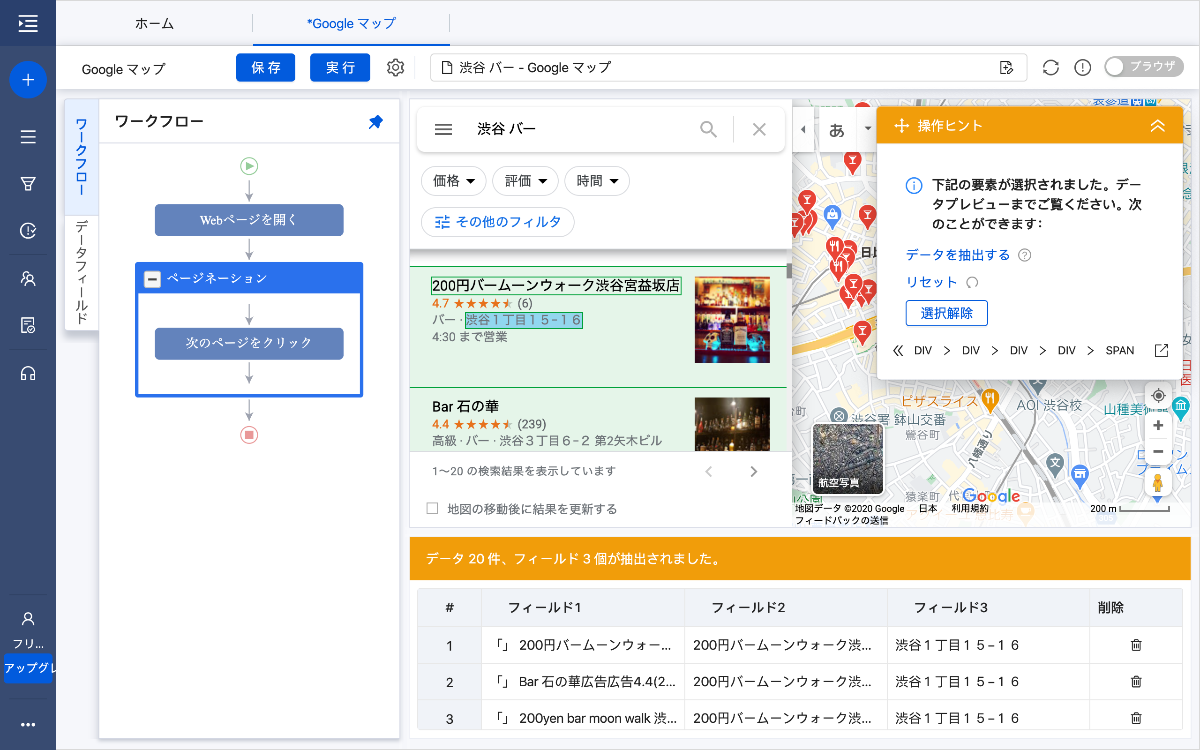Select the 次のページをクリック workflow step

(249, 343)
